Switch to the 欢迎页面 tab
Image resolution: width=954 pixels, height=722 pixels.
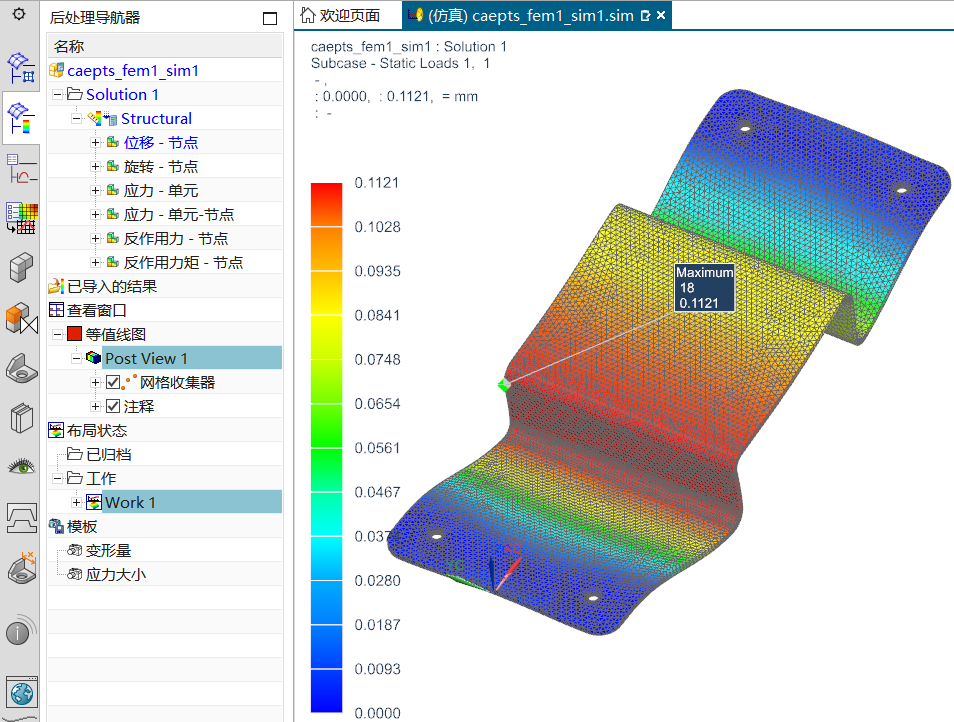pyautogui.click(x=348, y=15)
